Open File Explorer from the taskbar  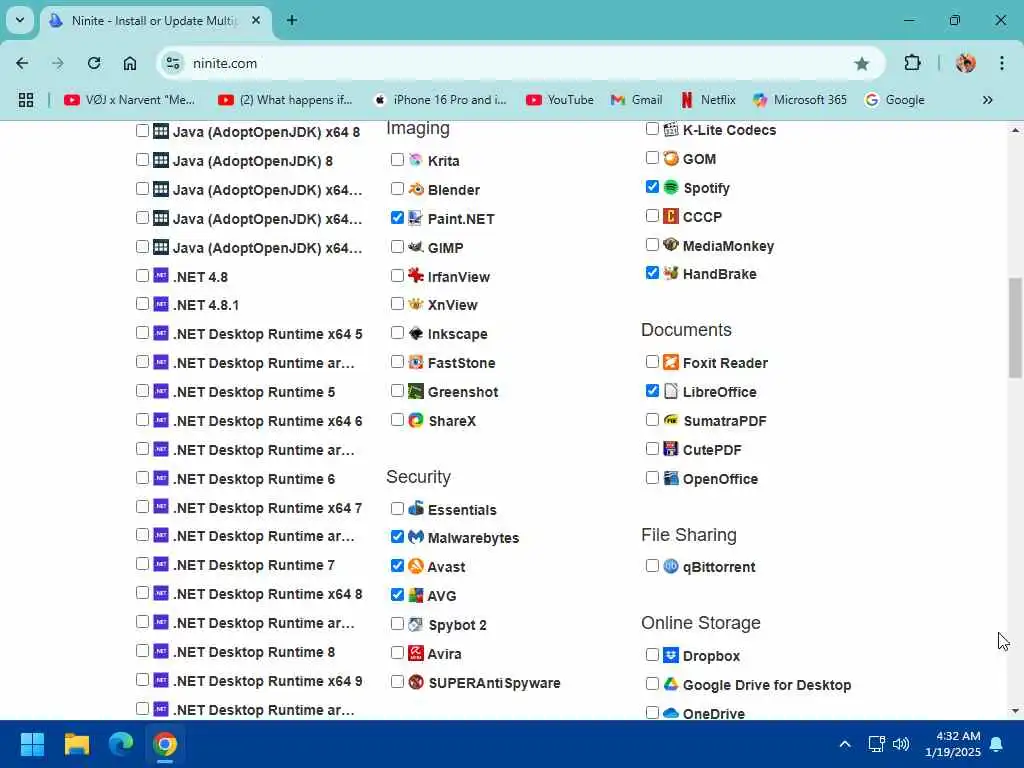[x=76, y=744]
